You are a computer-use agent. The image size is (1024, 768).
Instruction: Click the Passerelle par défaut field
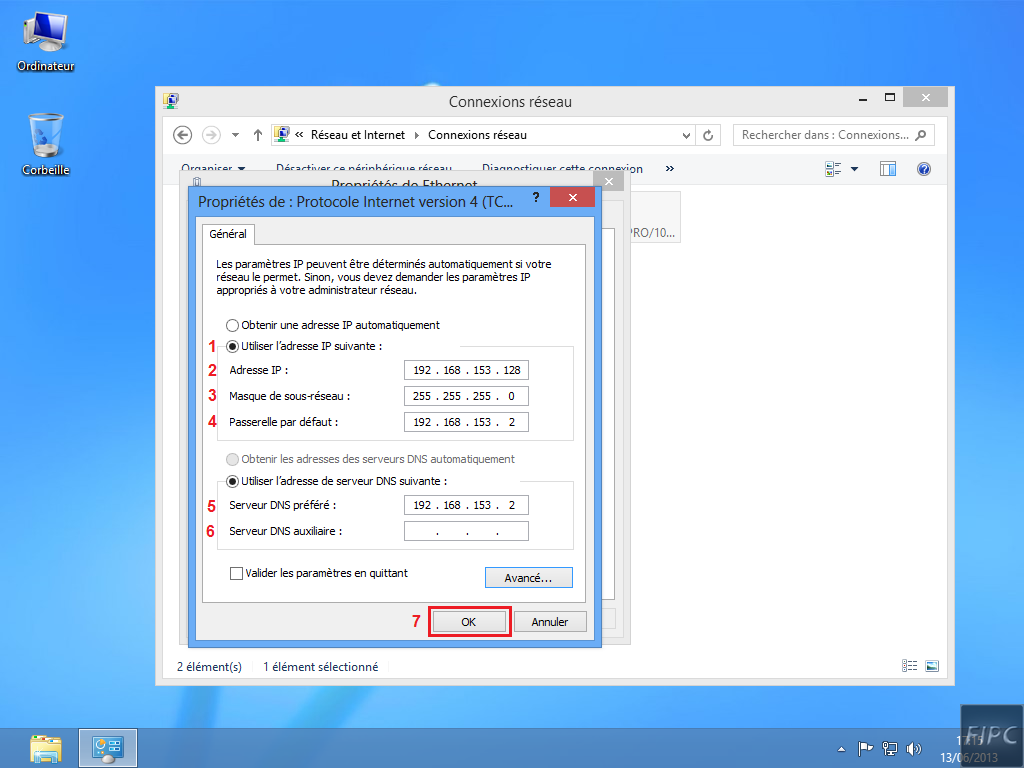coord(466,423)
